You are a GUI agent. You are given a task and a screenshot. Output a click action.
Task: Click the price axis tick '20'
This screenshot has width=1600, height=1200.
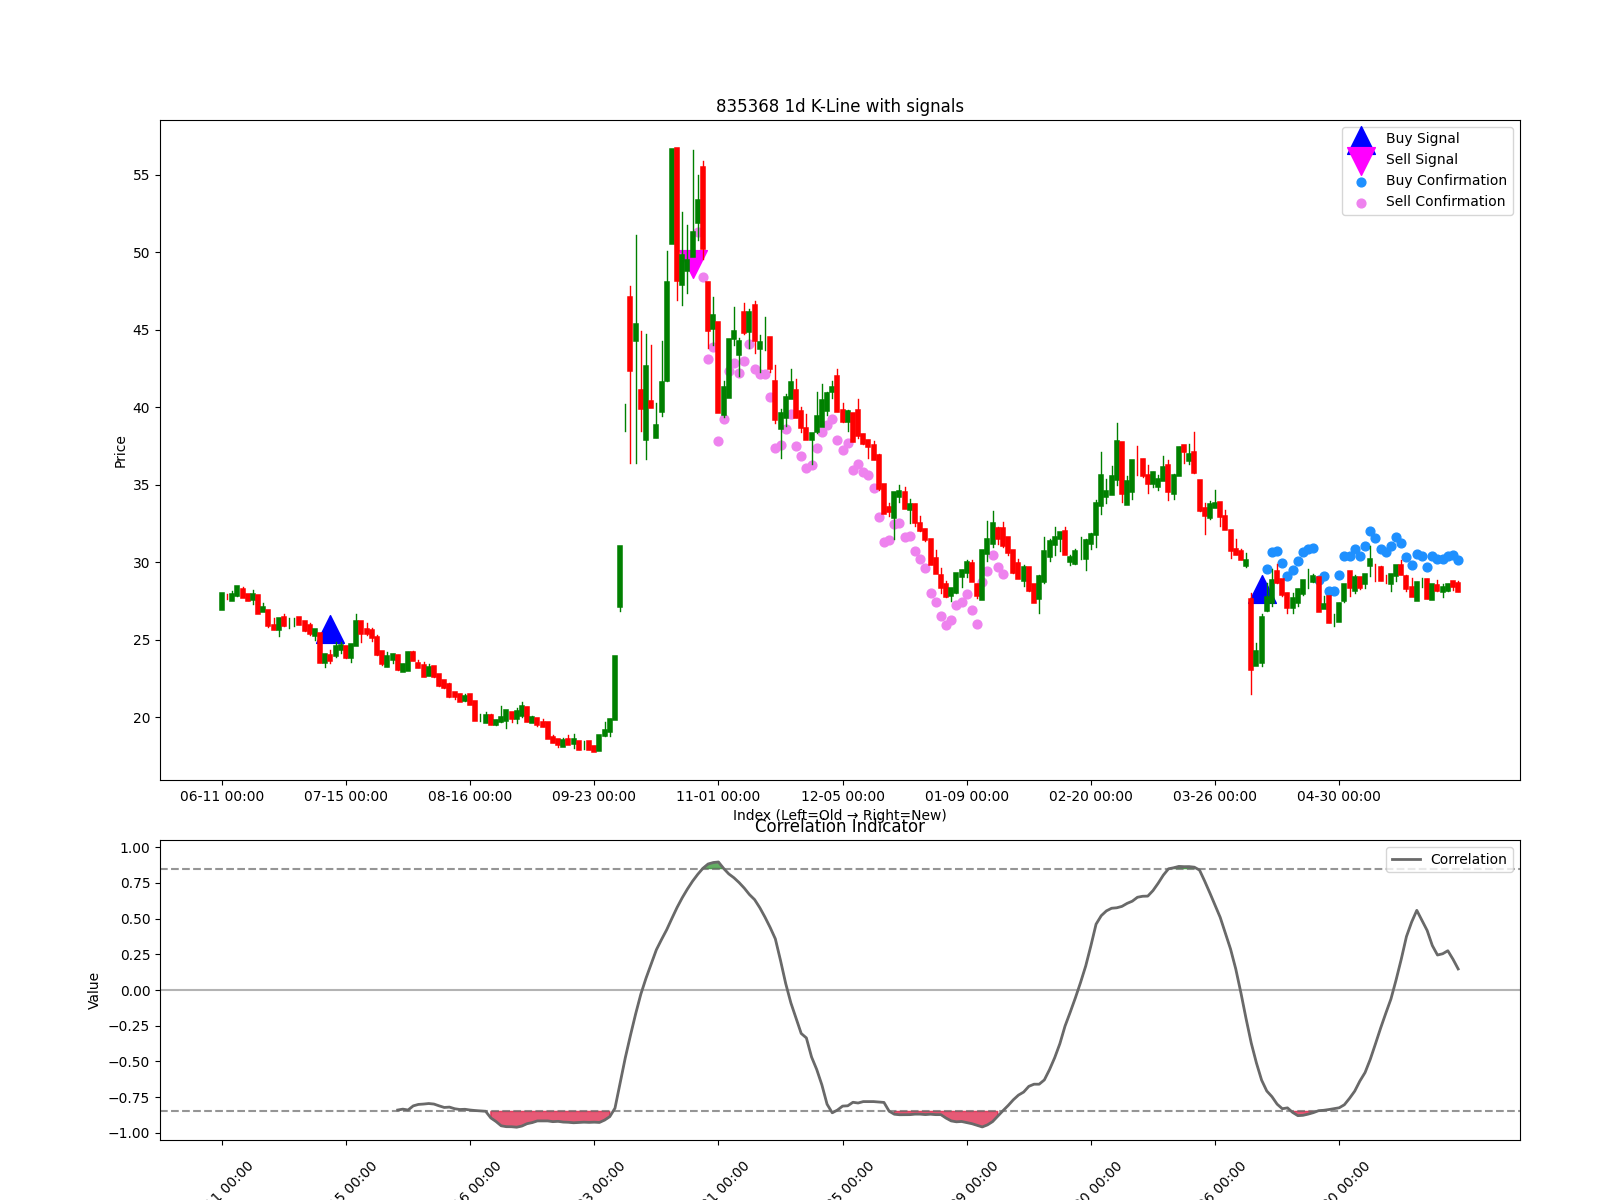(x=141, y=718)
